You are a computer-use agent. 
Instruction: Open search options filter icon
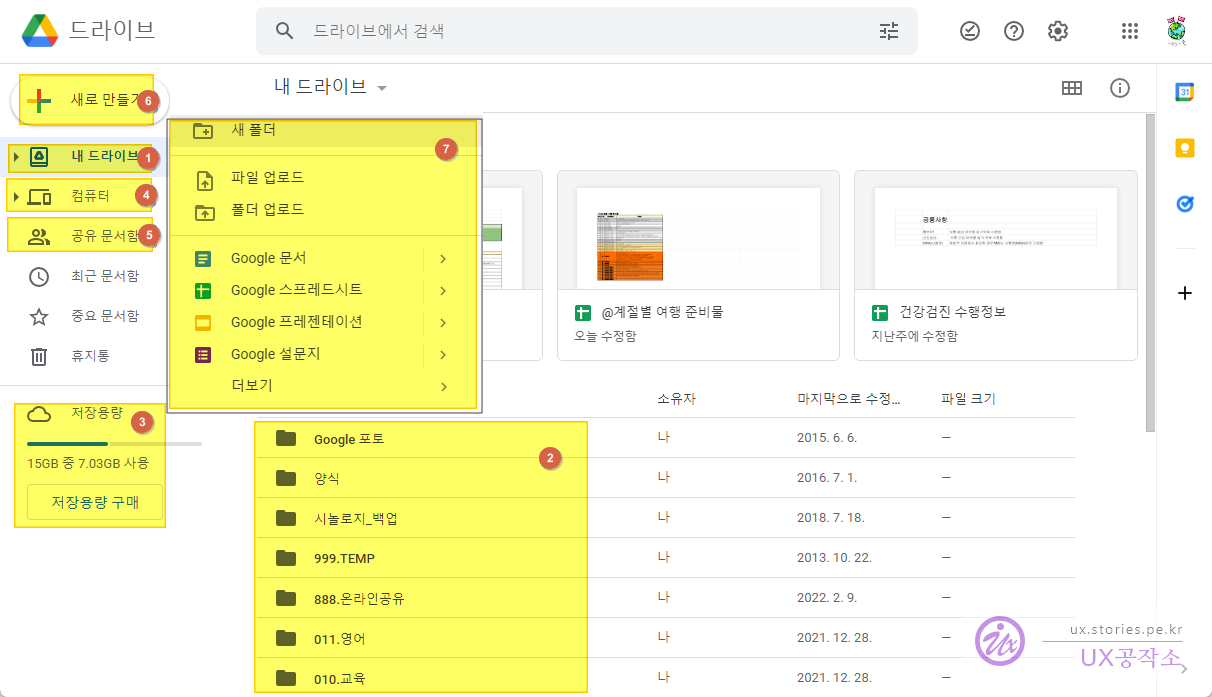click(x=889, y=31)
